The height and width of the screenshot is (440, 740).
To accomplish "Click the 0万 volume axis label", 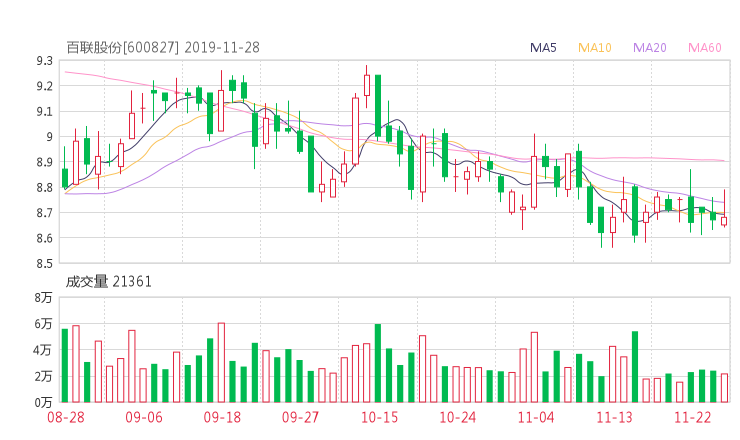I will pos(43,402).
